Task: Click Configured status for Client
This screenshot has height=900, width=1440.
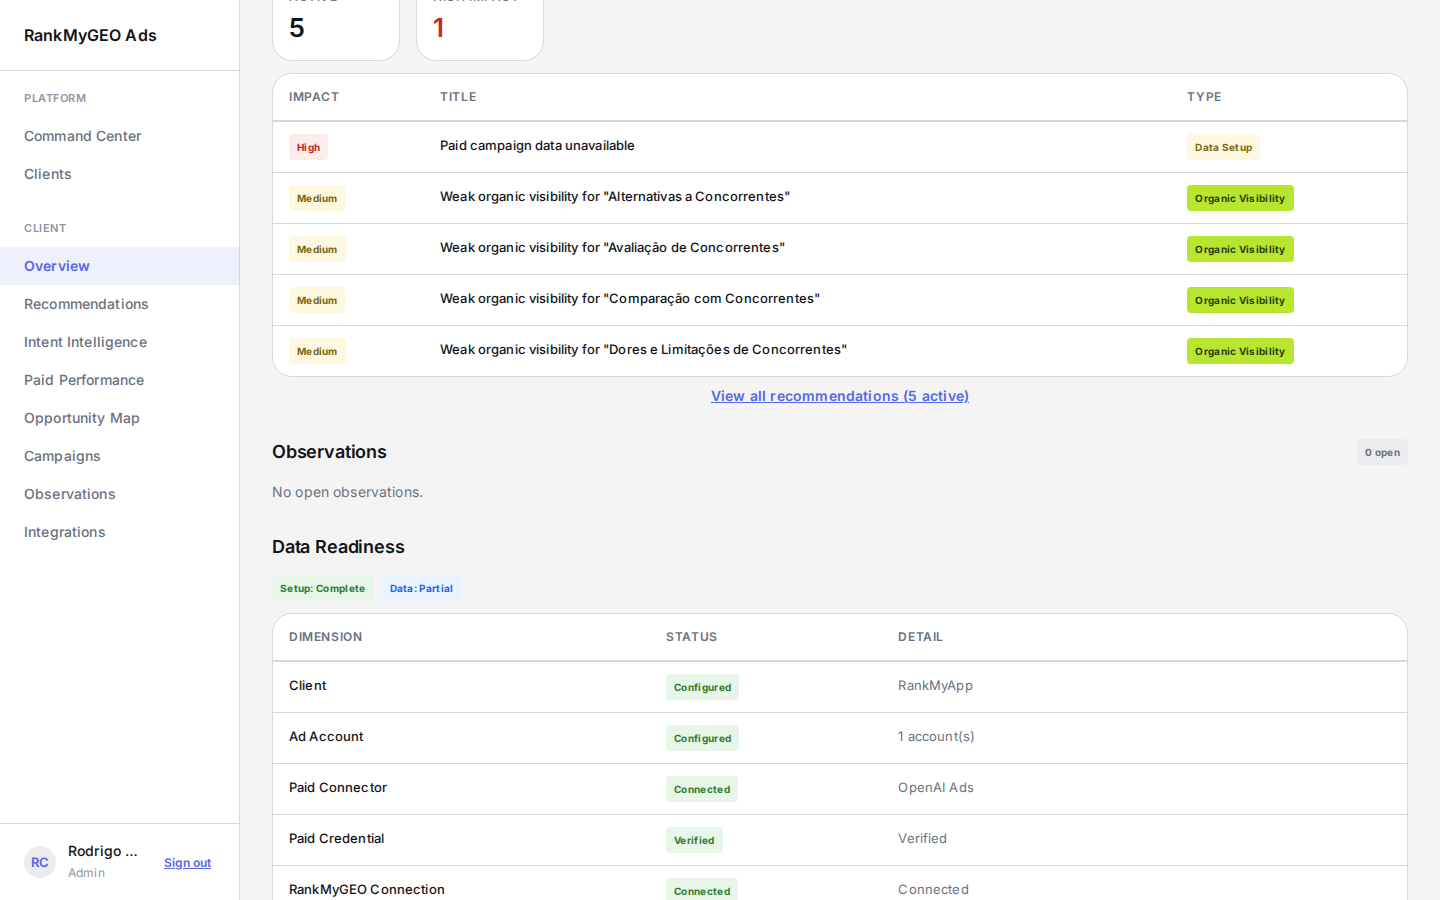Action: click(x=702, y=687)
